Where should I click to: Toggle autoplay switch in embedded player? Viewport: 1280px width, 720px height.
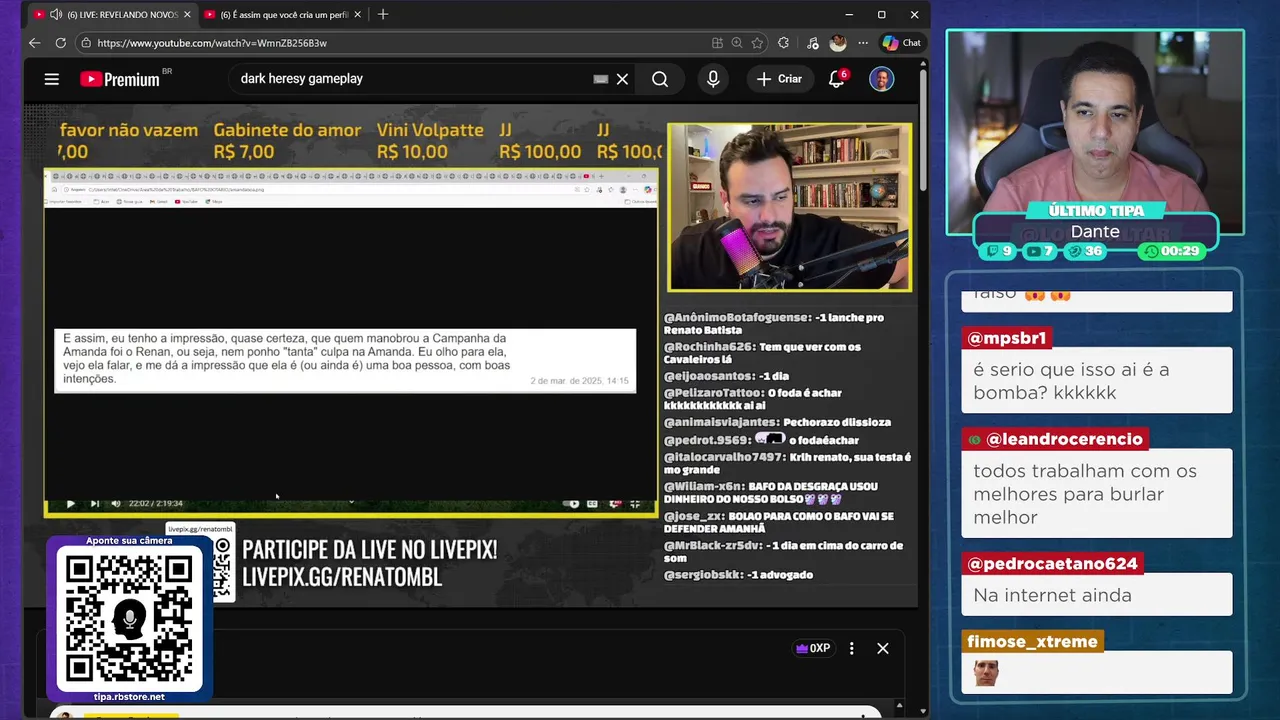tap(572, 504)
